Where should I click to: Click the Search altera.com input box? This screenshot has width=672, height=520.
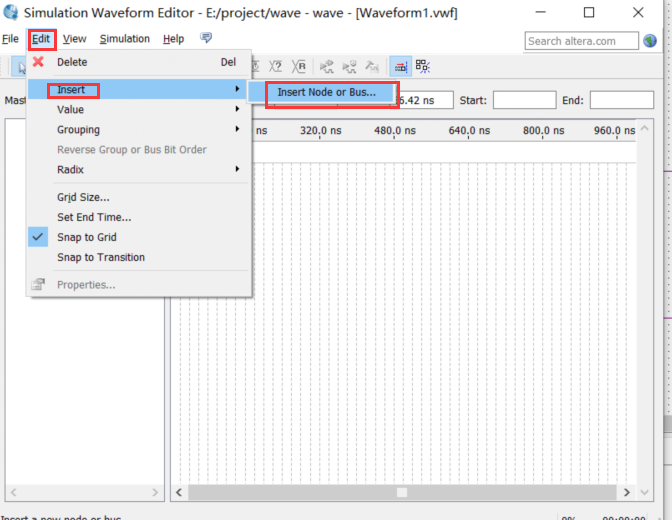coord(582,41)
